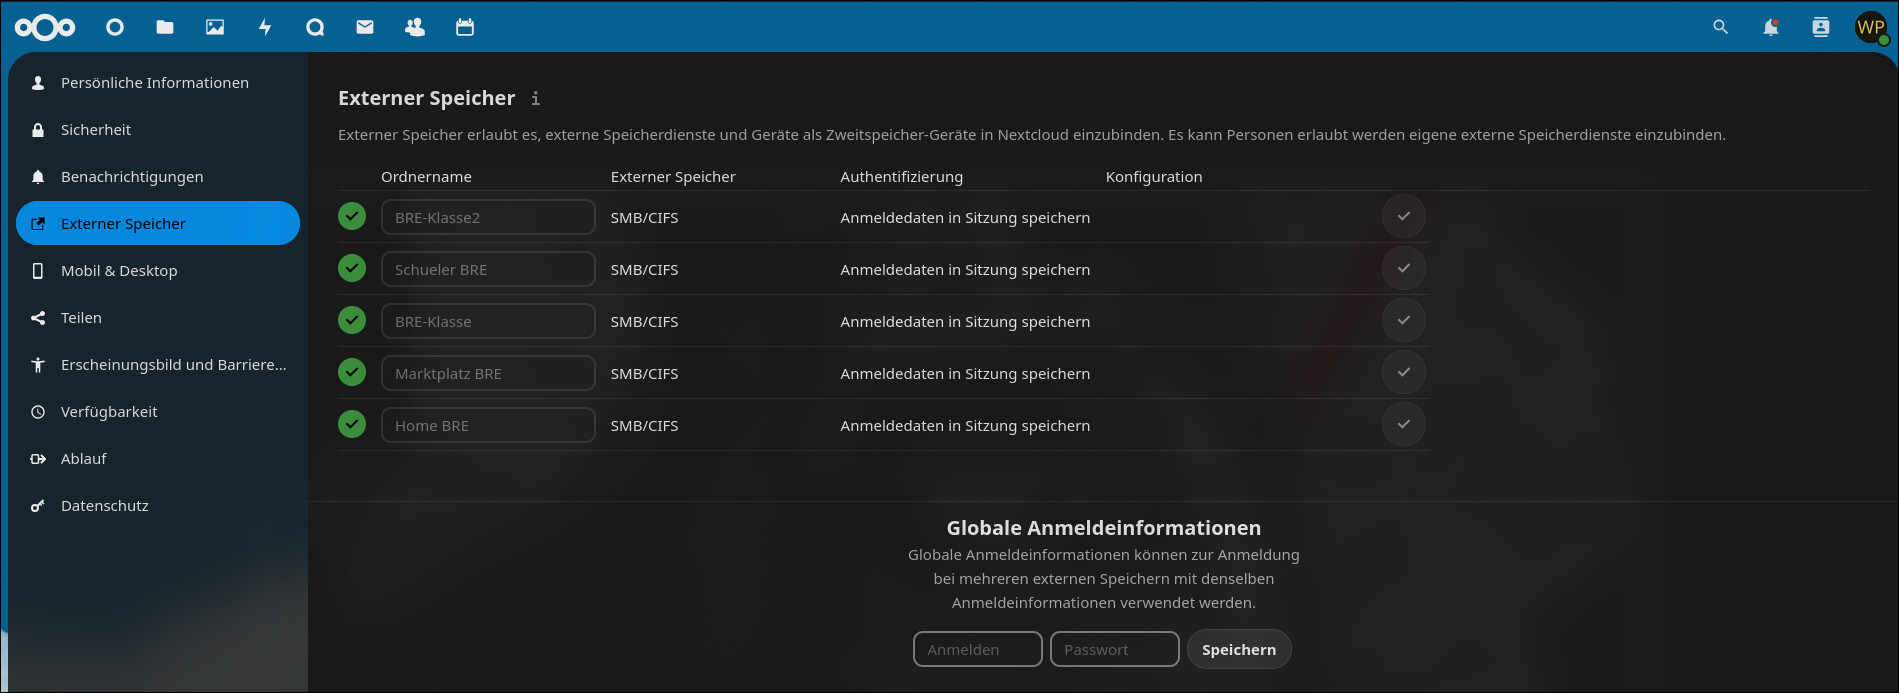Open the Files app folder icon
Image resolution: width=1899 pixels, height=693 pixels.
tap(165, 27)
